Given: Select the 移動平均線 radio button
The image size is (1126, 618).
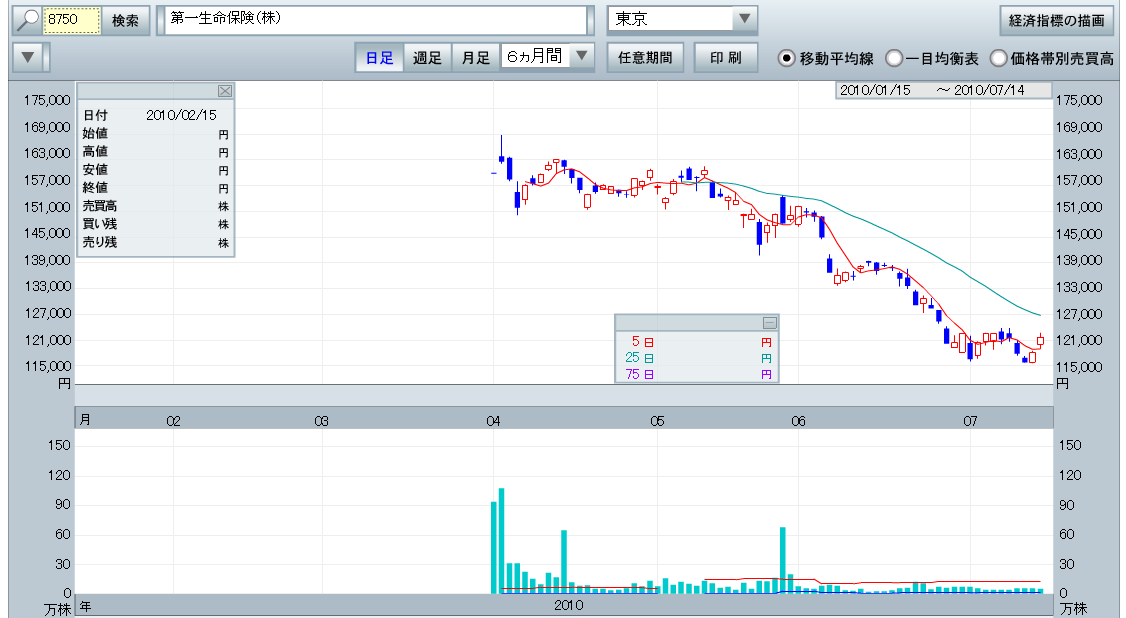Looking at the screenshot, I should click(x=787, y=58).
